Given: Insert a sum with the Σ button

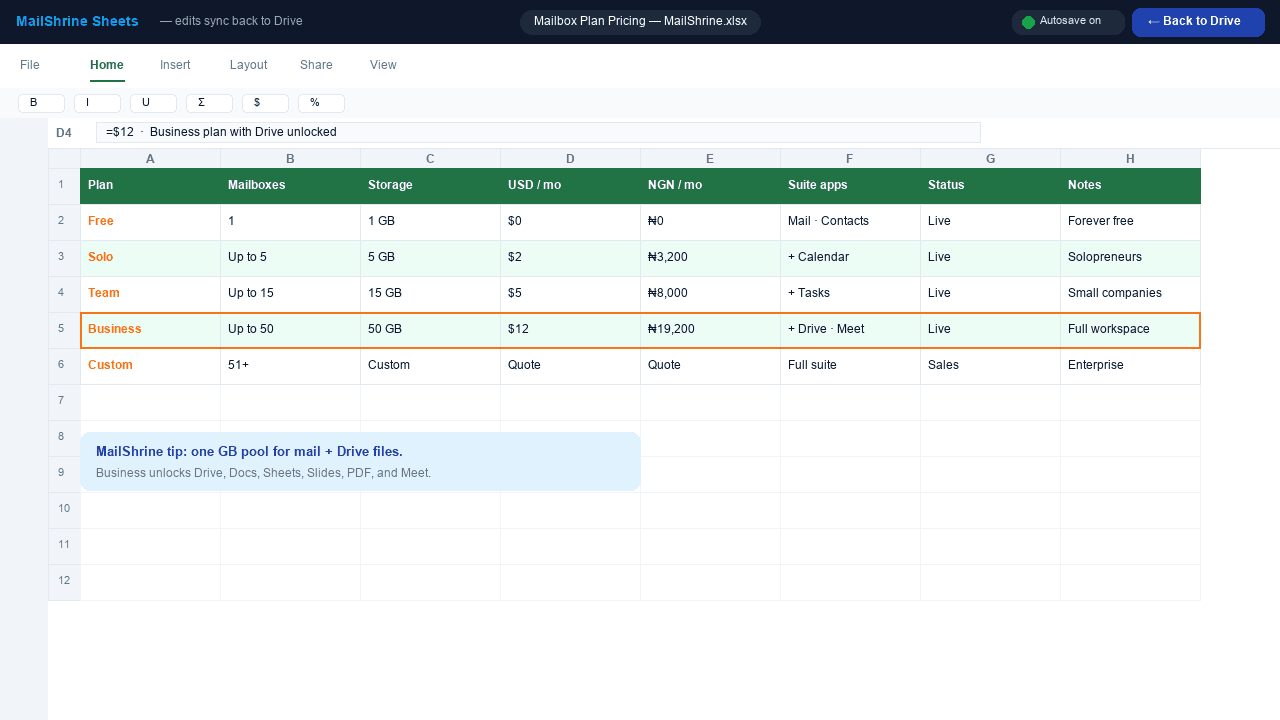Looking at the screenshot, I should tap(209, 103).
